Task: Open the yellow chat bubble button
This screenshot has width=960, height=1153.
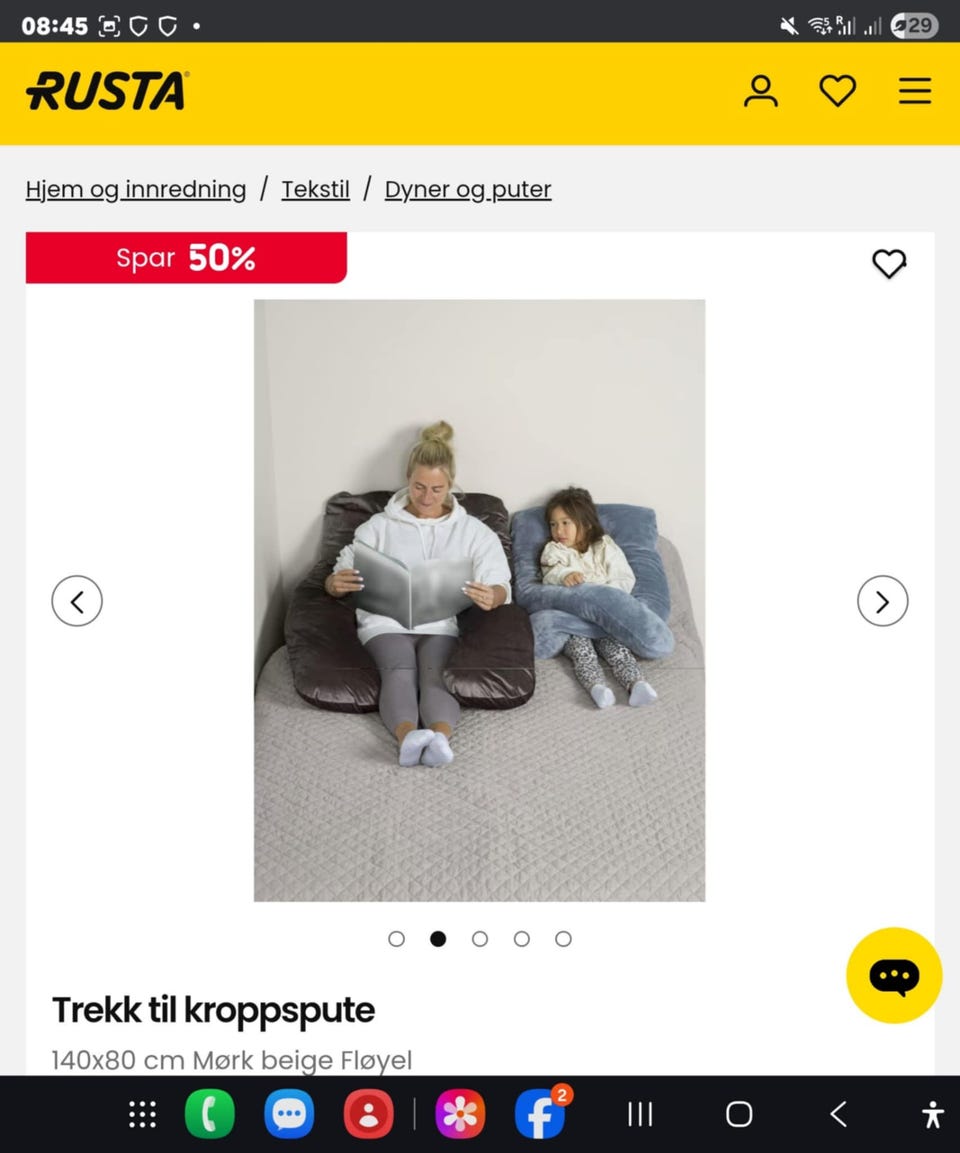Action: [x=894, y=975]
